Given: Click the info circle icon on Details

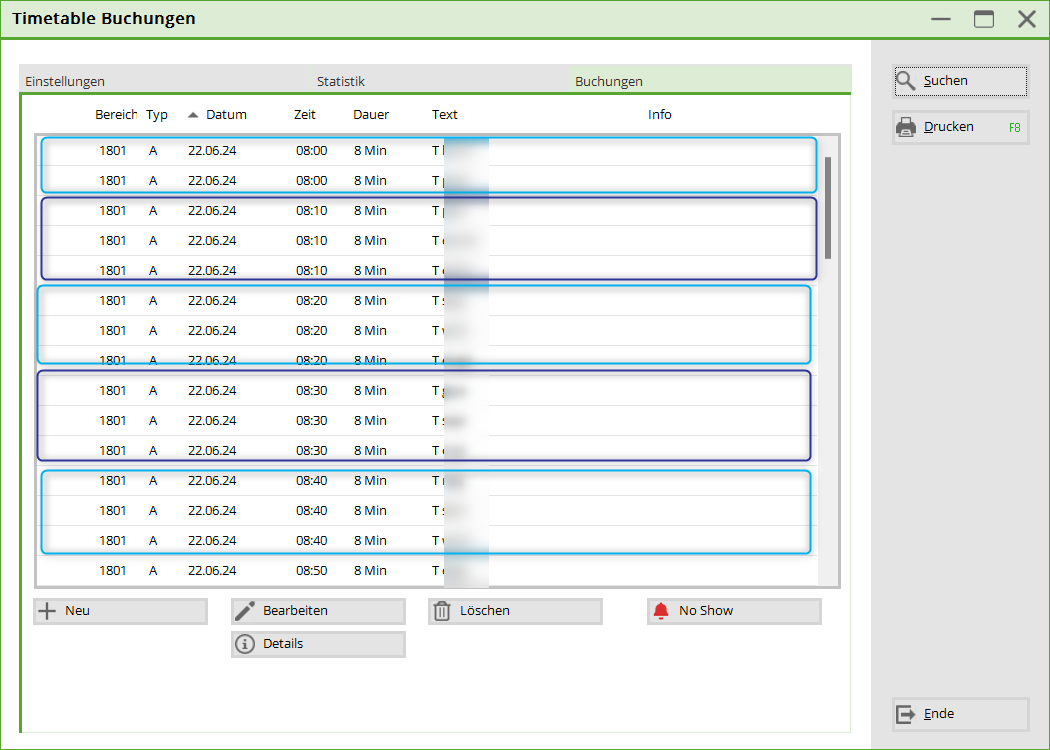Looking at the screenshot, I should (244, 644).
